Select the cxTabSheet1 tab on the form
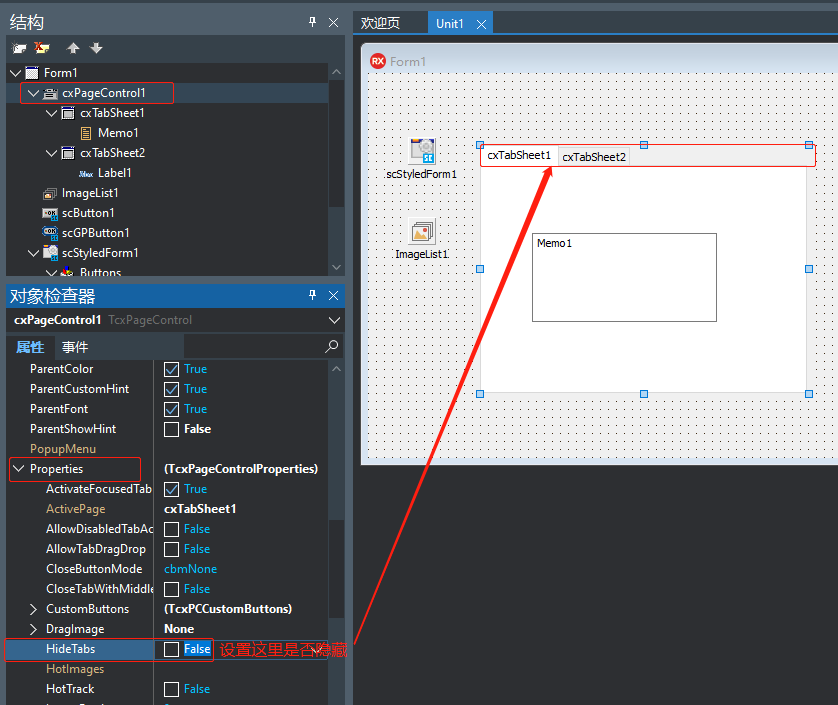This screenshot has width=838, height=705. (x=519, y=156)
